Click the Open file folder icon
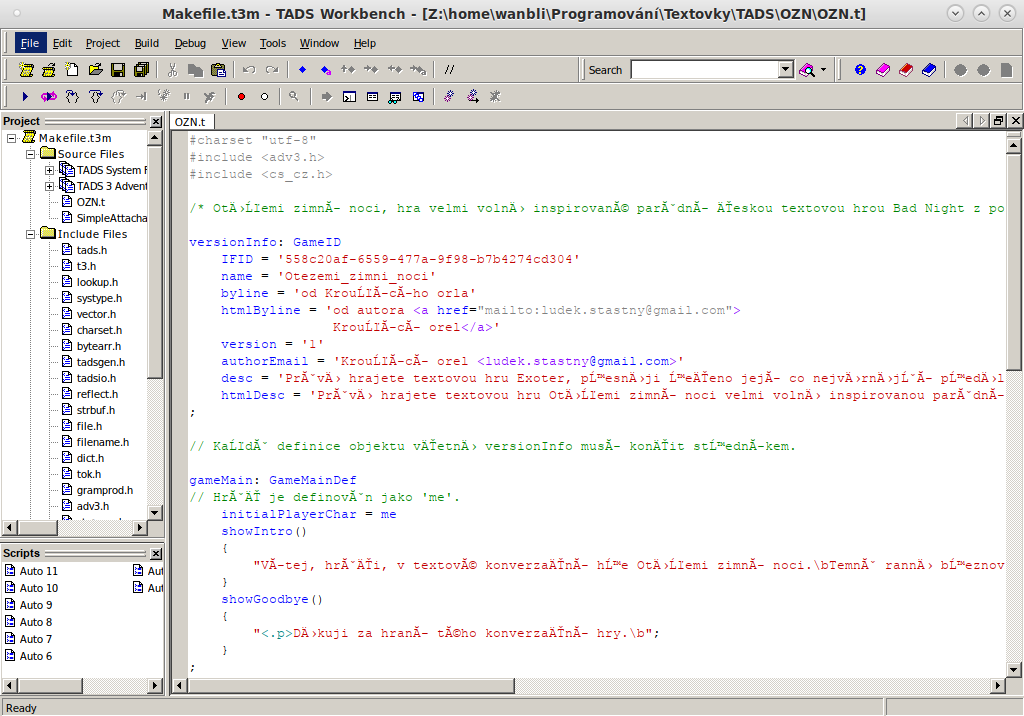The width and height of the screenshot is (1024, 716). [96, 70]
